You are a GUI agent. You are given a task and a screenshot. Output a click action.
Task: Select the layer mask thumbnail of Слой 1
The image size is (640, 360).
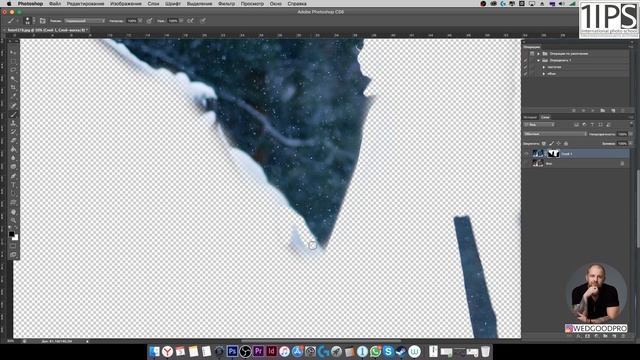[553, 154]
